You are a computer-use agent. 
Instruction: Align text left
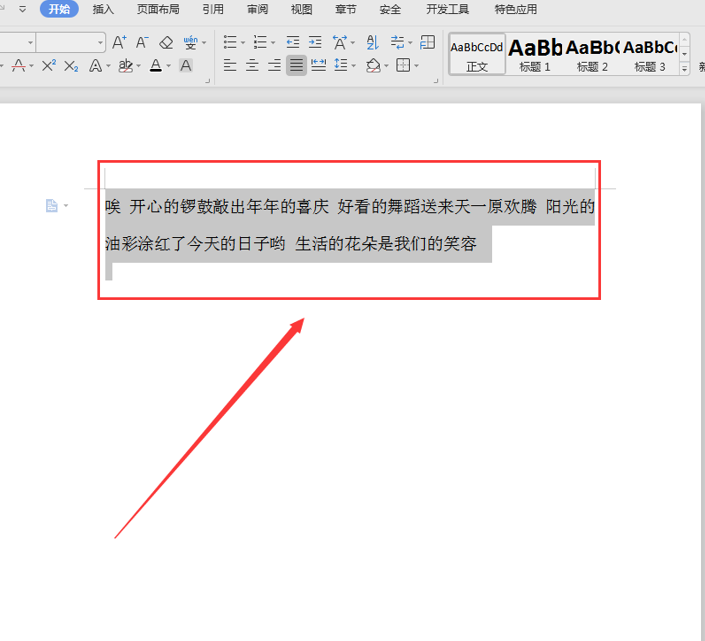click(x=230, y=66)
